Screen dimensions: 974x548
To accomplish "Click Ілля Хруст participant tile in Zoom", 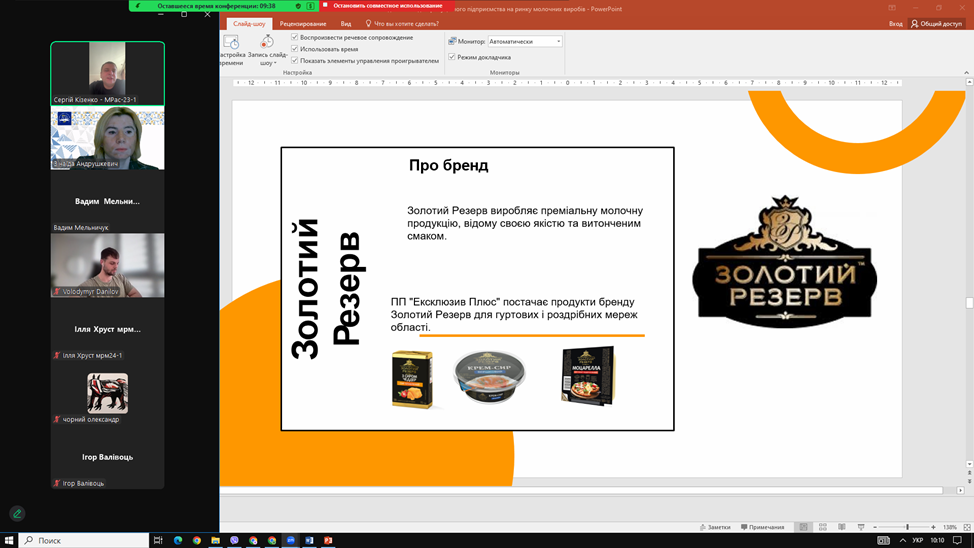I will tap(107, 329).
